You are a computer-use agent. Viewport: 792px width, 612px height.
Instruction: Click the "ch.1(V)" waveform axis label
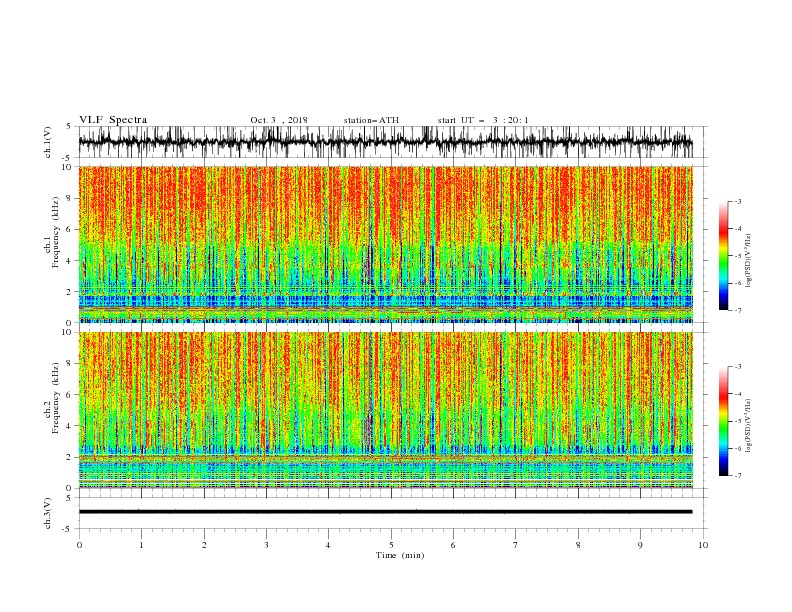point(48,142)
